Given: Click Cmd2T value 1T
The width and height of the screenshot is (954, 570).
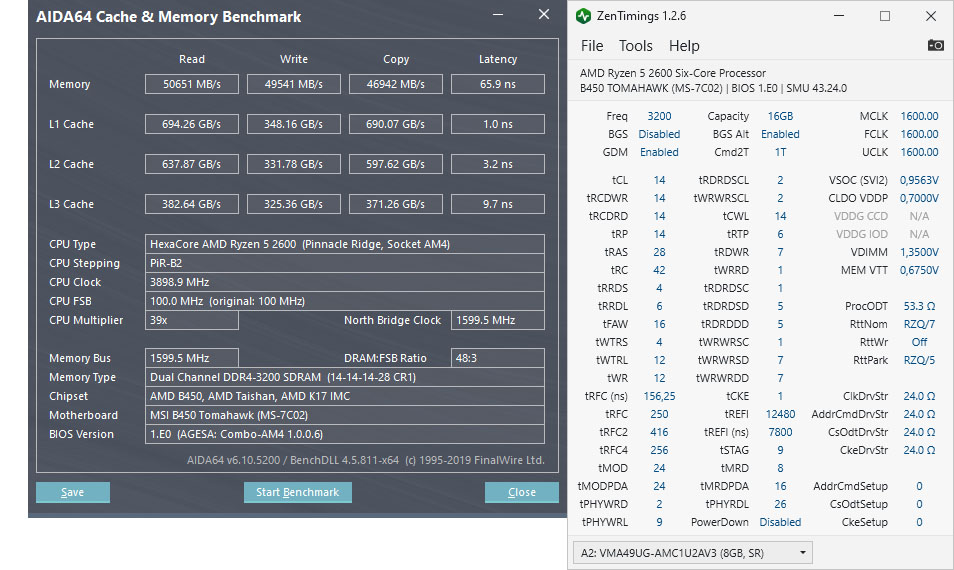Looking at the screenshot, I should 780,152.
